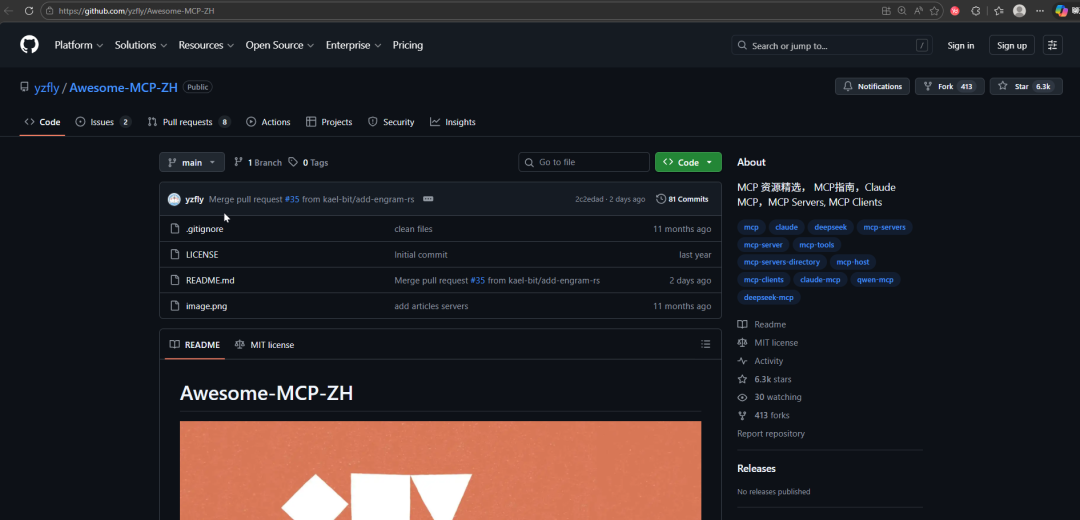Switch to the Security tab
Viewport: 1080px width, 520px height.
tap(391, 122)
